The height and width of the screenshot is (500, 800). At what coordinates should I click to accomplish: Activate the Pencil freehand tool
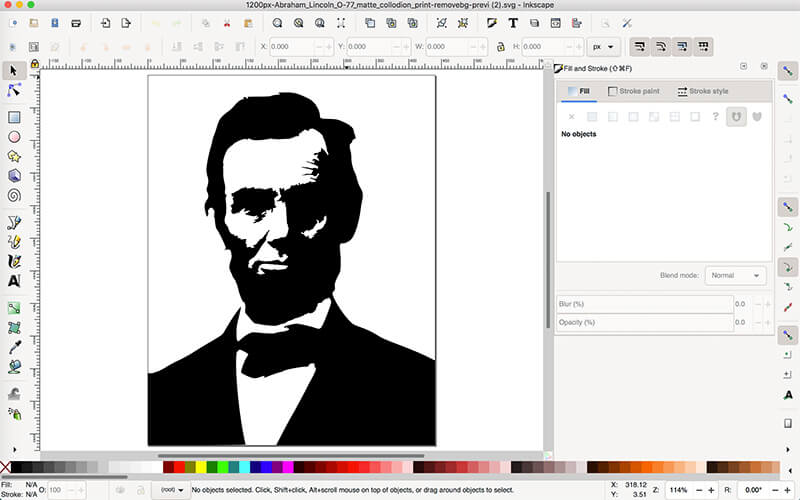[x=14, y=241]
